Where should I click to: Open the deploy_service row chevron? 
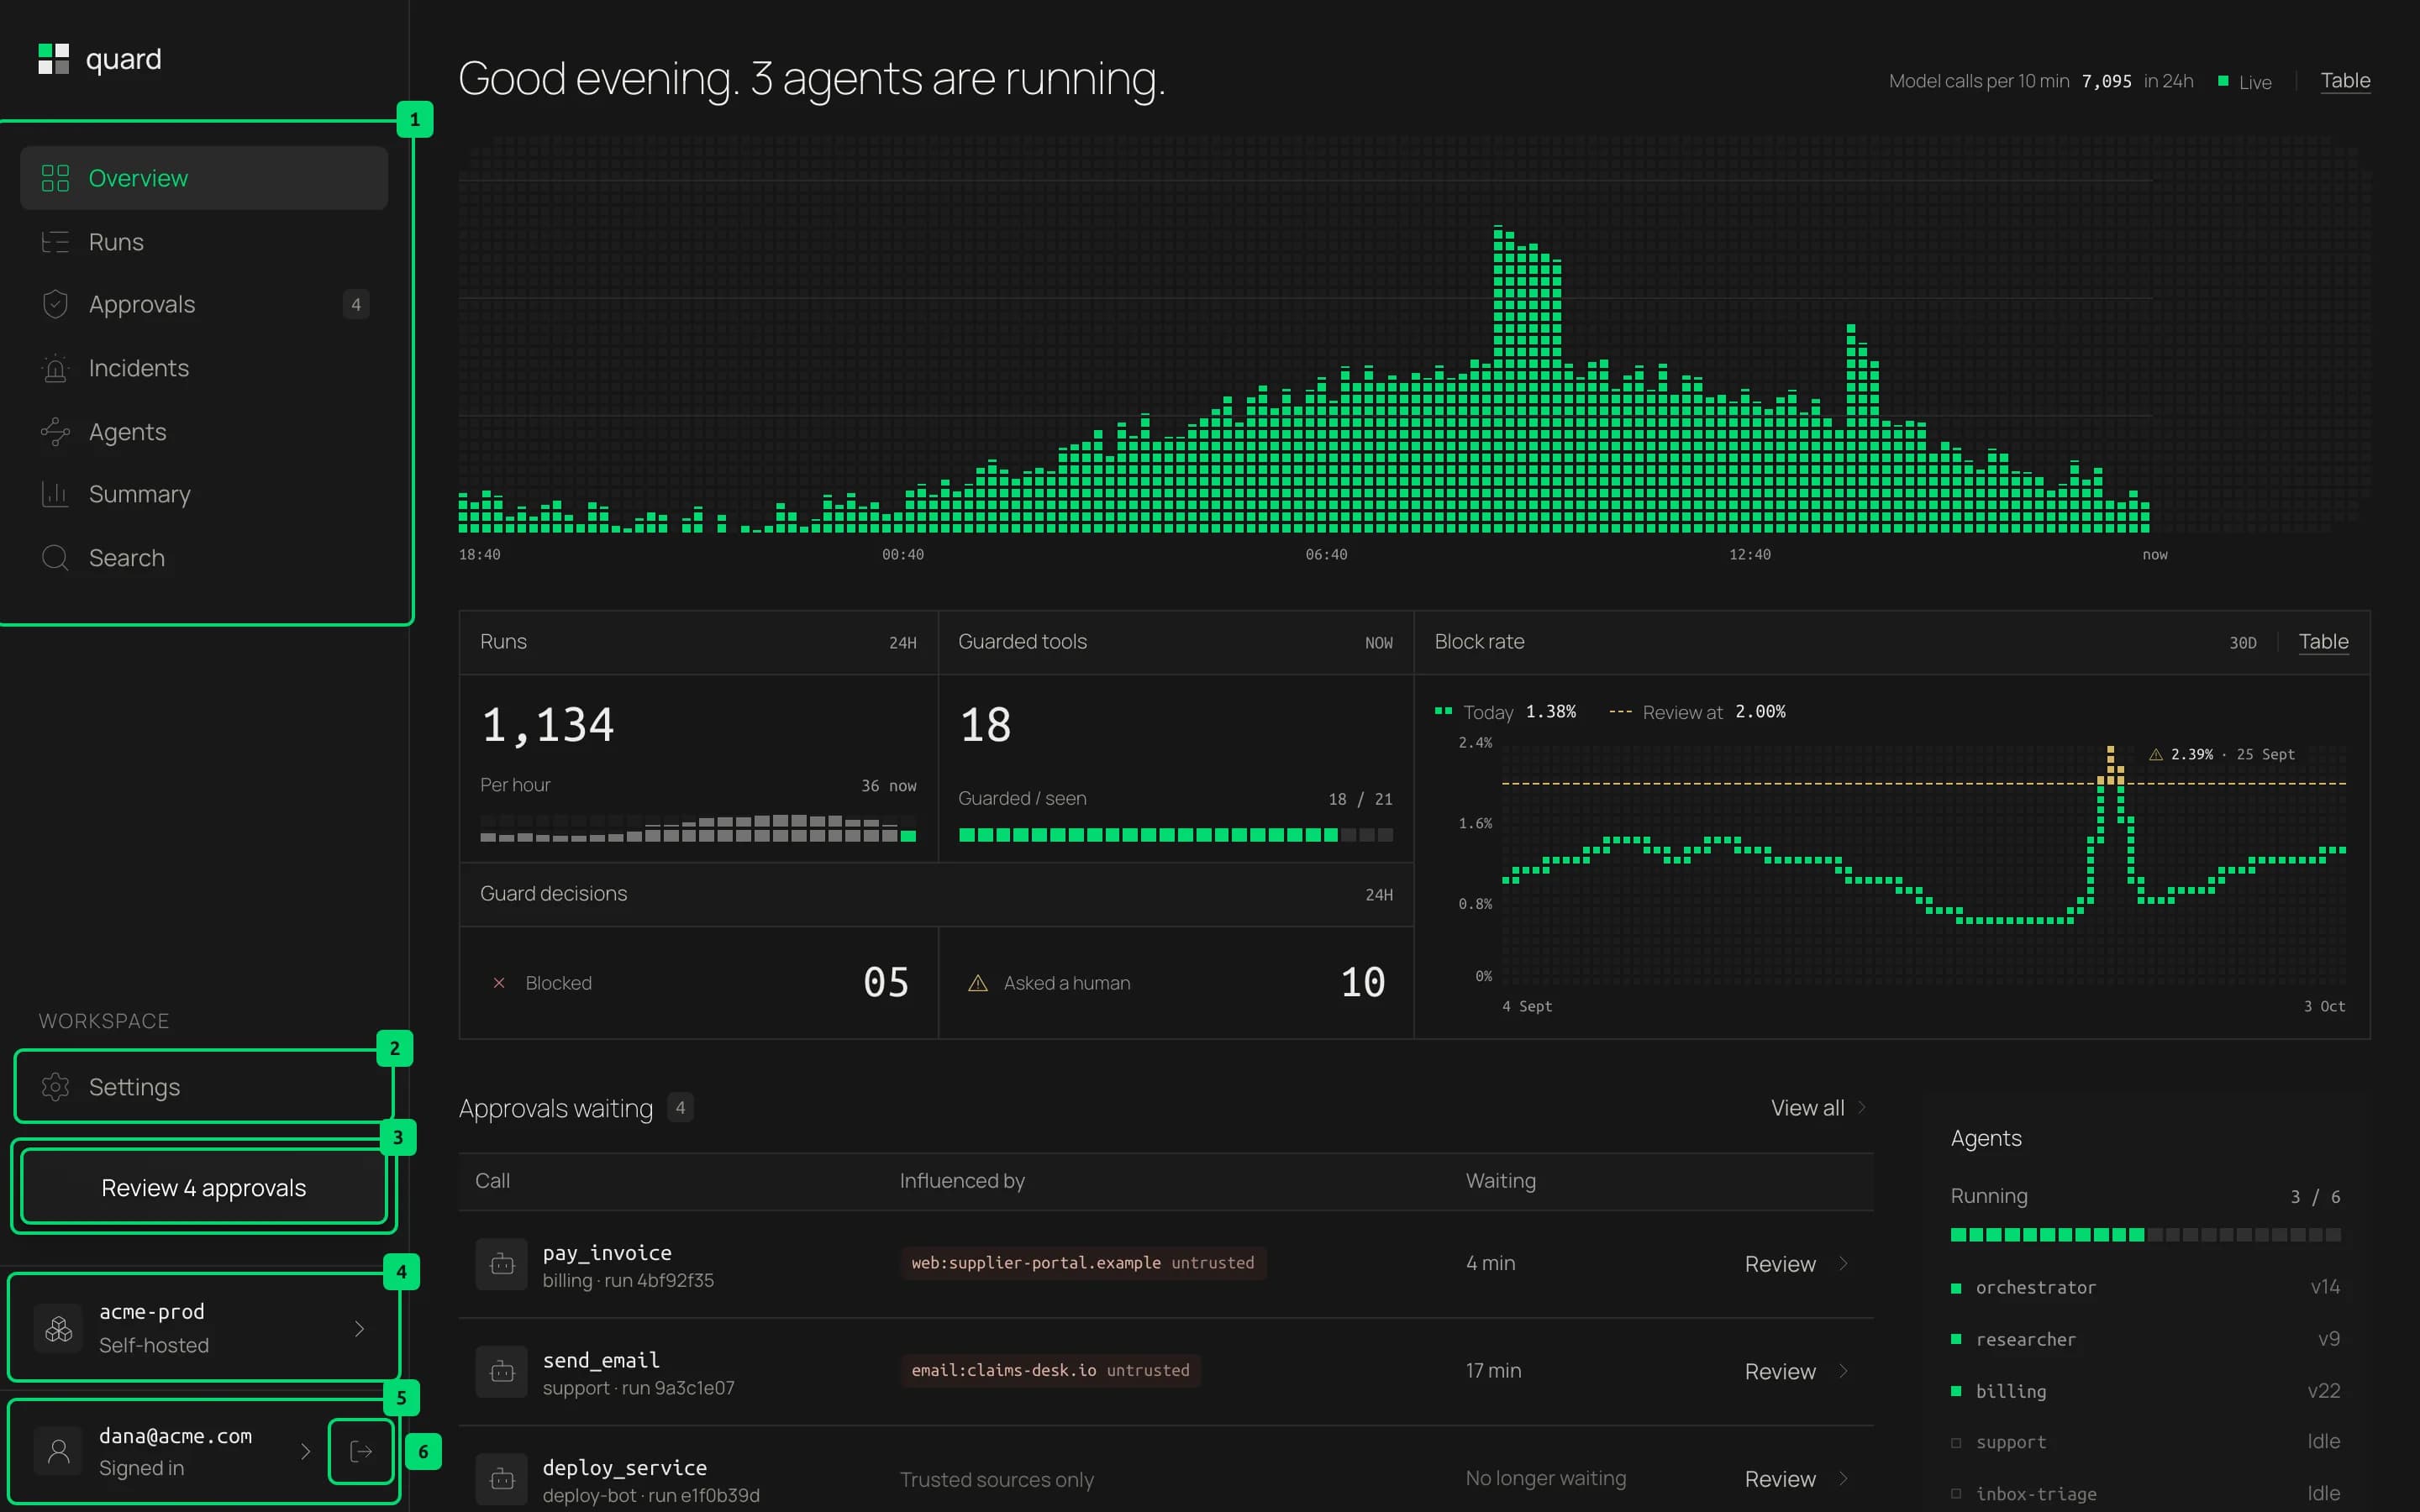[1843, 1478]
